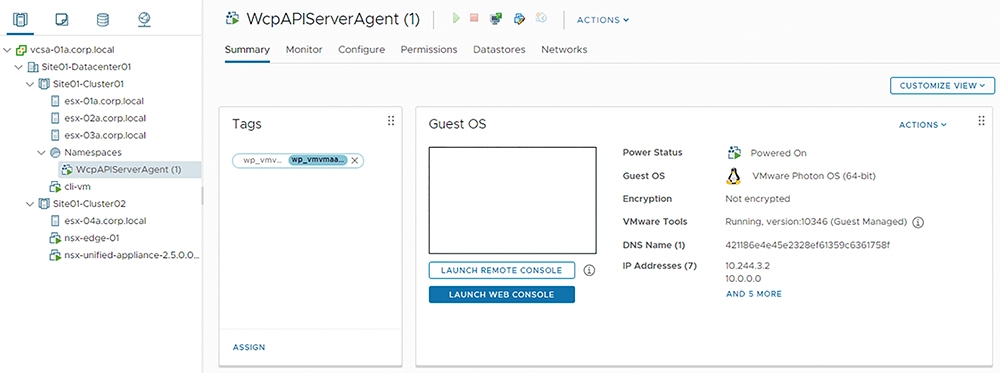Click the wp_vmv... tag category label
Screen dimensions: 1000x373
click(262, 161)
